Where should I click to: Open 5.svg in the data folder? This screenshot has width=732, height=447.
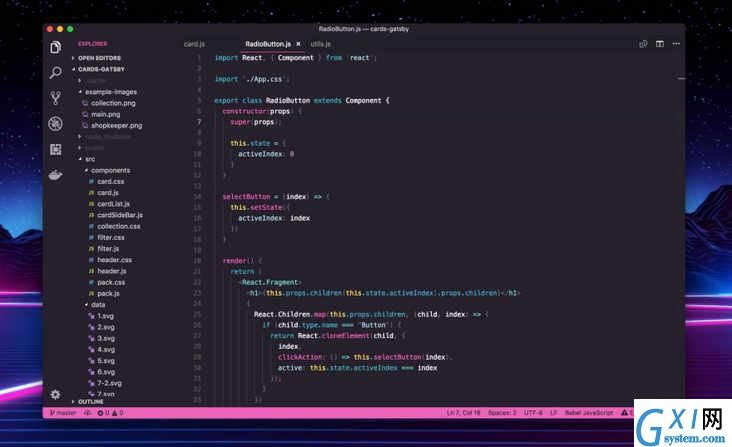[x=106, y=361]
